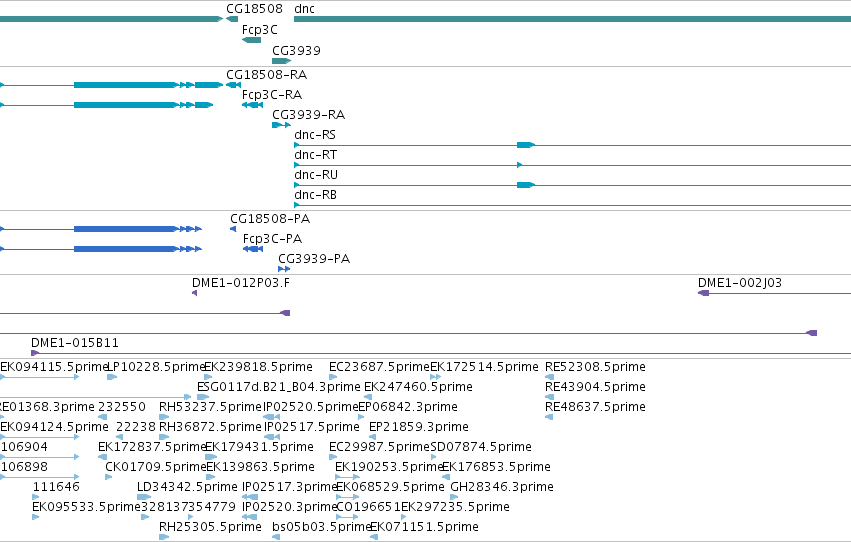Open the CG3939-RA transcript label
Image resolution: width=851 pixels, height=542 pixels.
coord(309,114)
